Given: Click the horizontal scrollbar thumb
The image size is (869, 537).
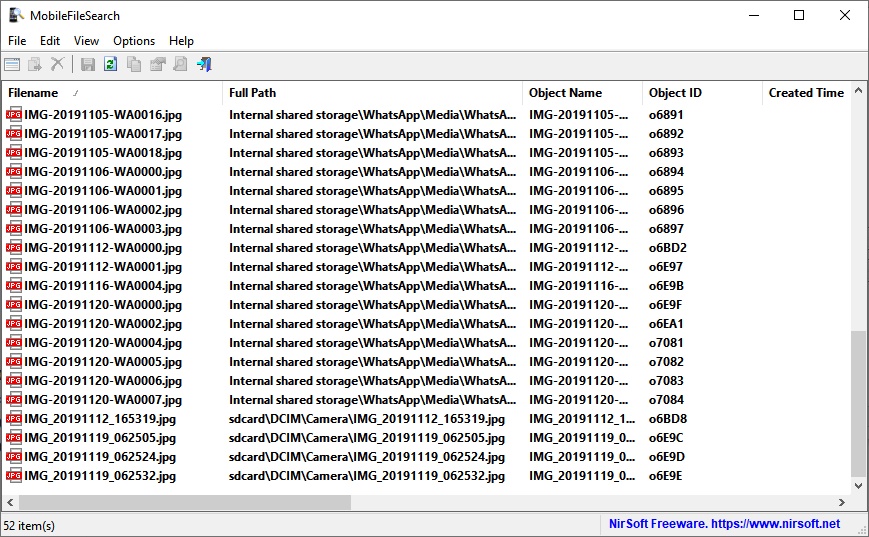Looking at the screenshot, I should tap(185, 503).
